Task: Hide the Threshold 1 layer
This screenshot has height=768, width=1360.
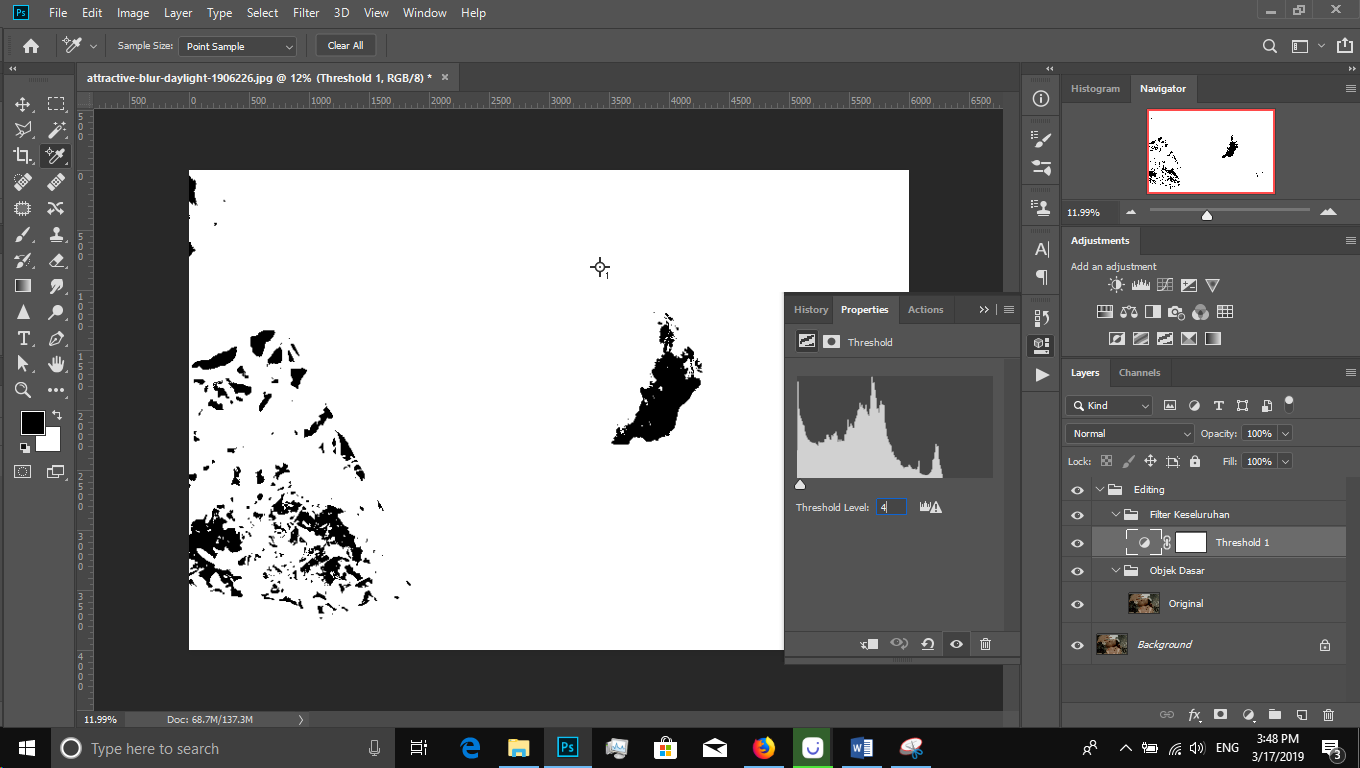Action: [1077, 543]
